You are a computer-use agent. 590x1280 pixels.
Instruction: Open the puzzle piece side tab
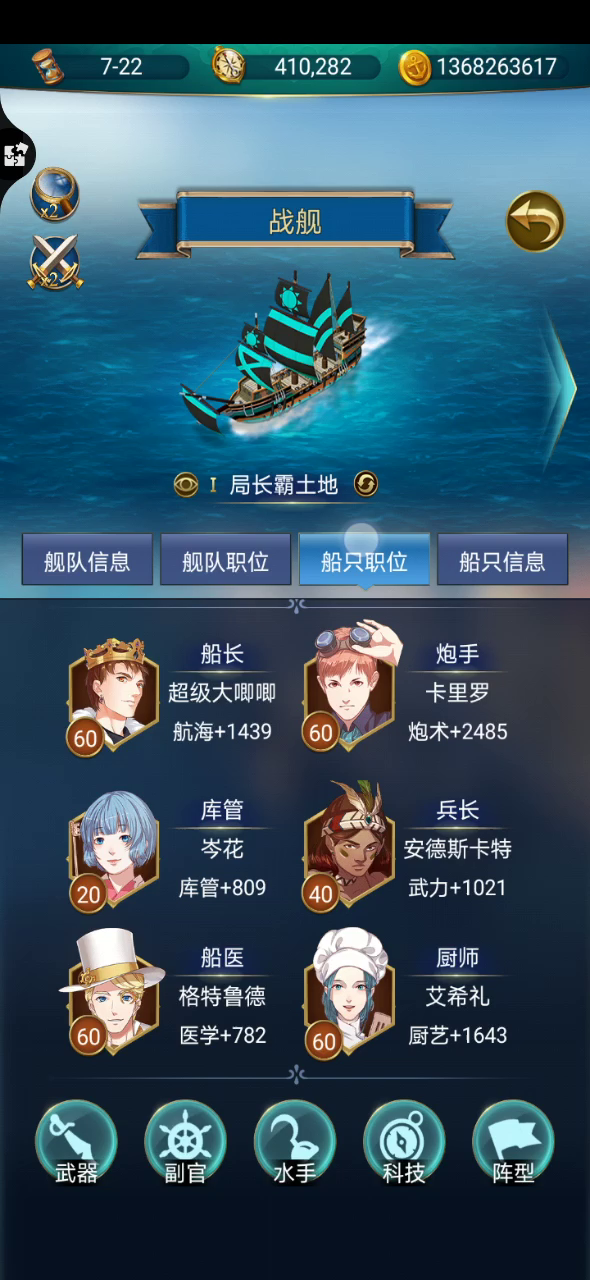click(x=16, y=155)
